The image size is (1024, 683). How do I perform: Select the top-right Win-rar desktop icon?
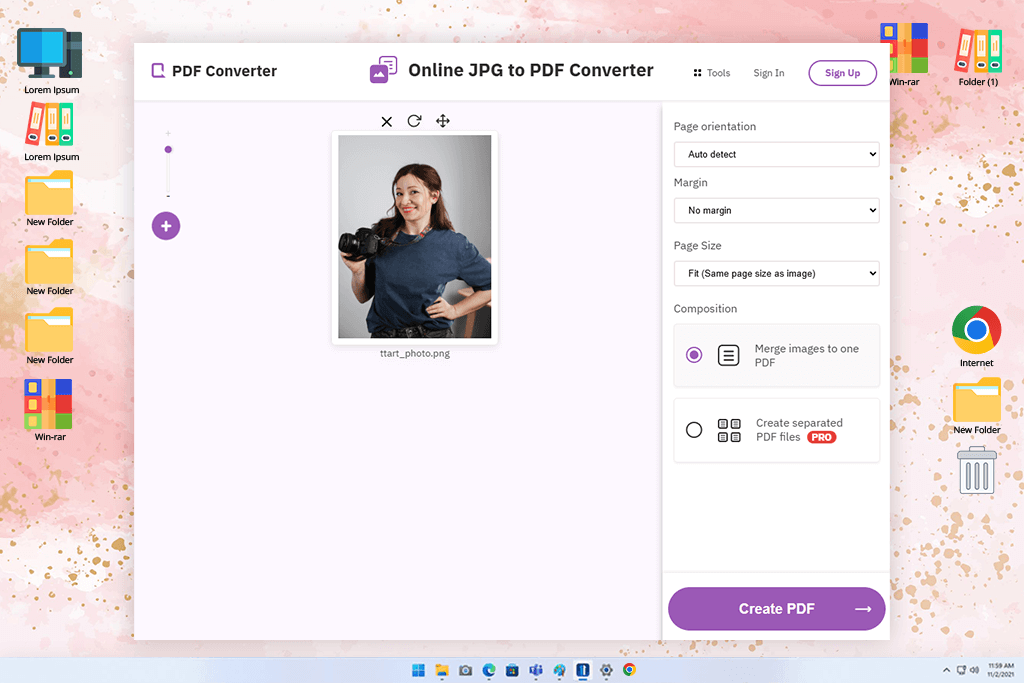point(904,55)
